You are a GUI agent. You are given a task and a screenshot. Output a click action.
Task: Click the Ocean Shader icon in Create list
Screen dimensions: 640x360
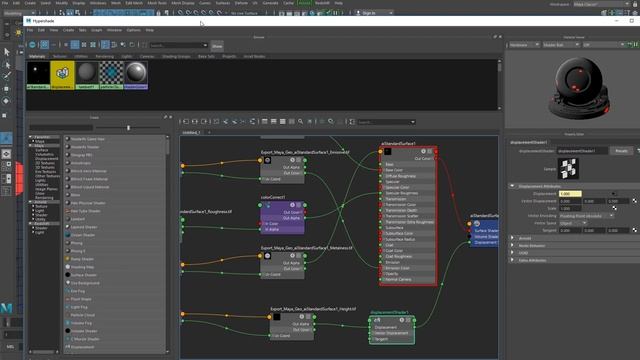coord(67,235)
